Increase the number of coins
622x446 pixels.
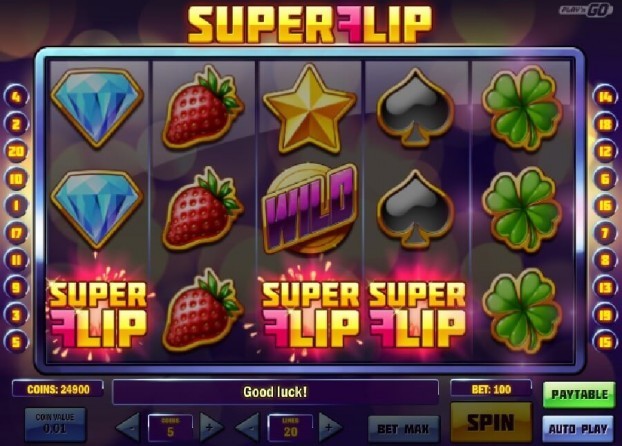click(211, 427)
